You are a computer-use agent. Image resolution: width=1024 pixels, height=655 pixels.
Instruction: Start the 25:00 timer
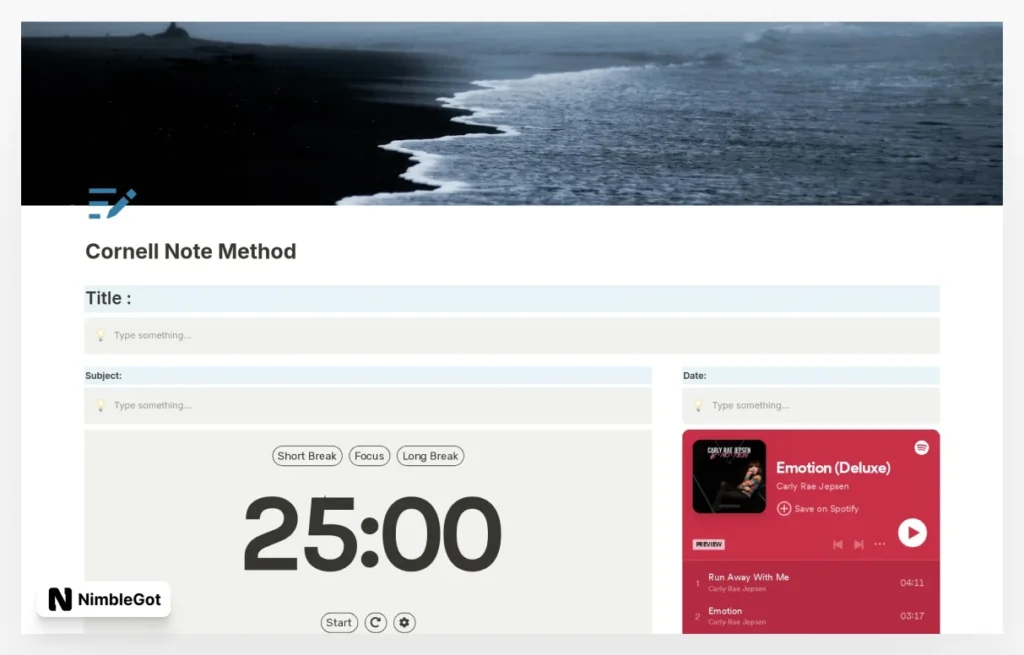pyautogui.click(x=339, y=622)
